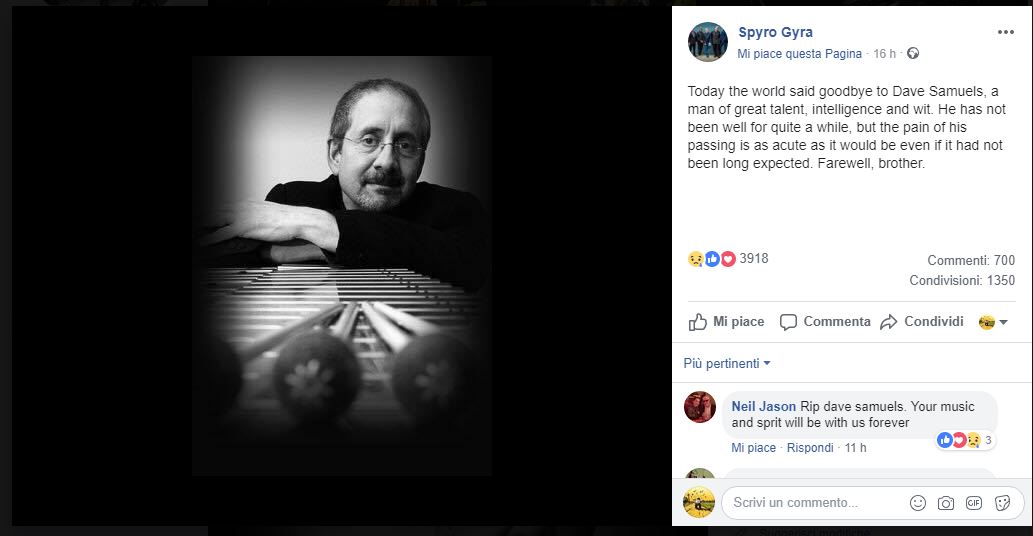Click the globe public audience icon
Viewport: 1033px width, 536px height.
[x=912, y=53]
